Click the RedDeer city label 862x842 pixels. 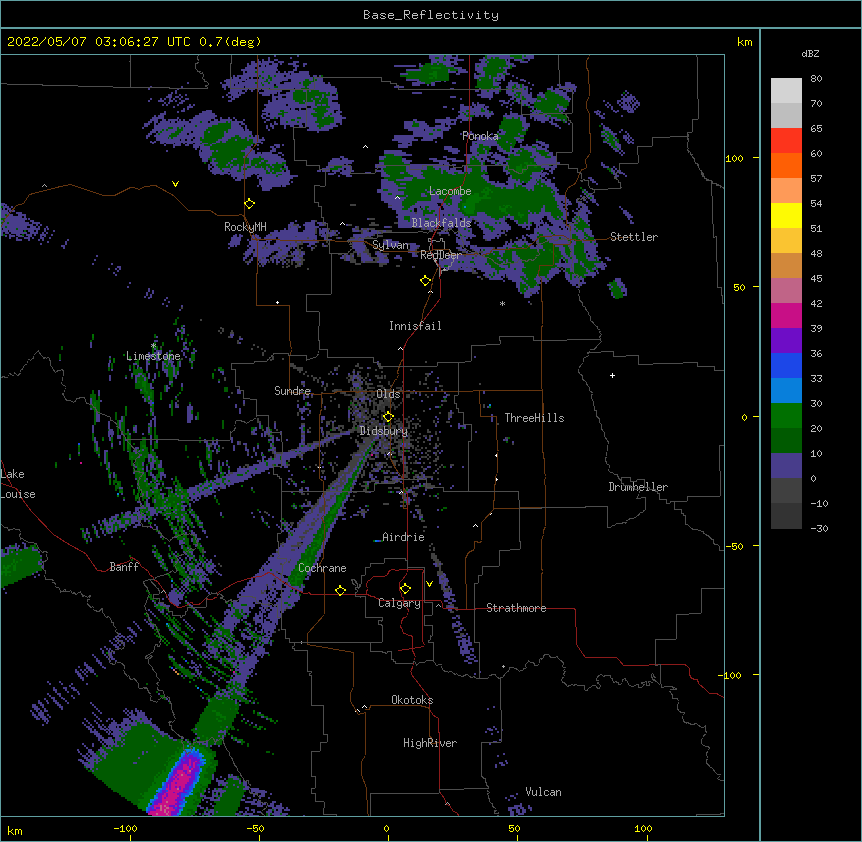(x=441, y=255)
